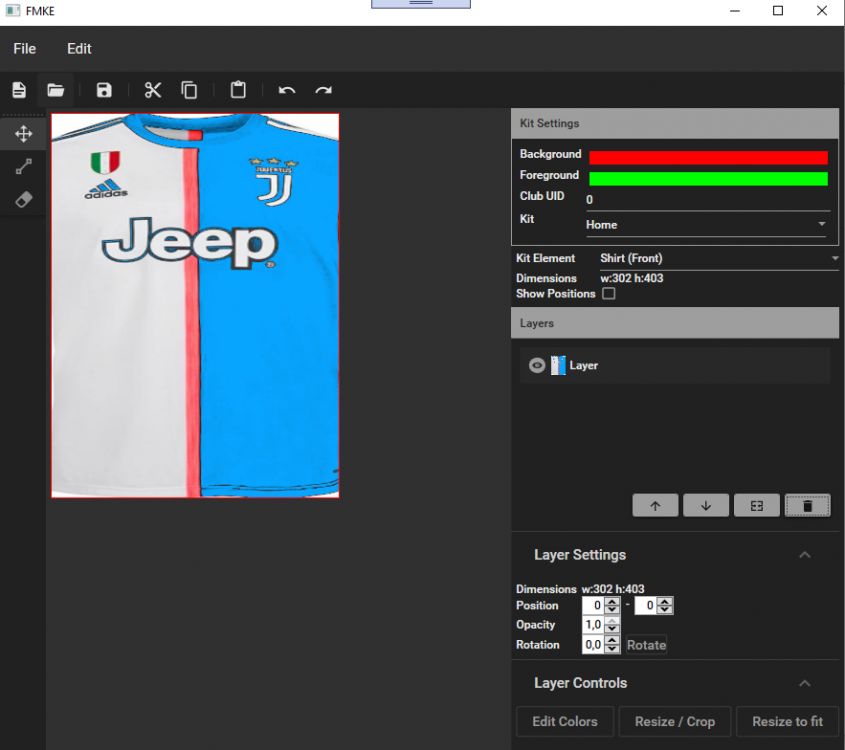The height and width of the screenshot is (750, 845).
Task: Click the Edit Colors button
Action: coord(565,721)
